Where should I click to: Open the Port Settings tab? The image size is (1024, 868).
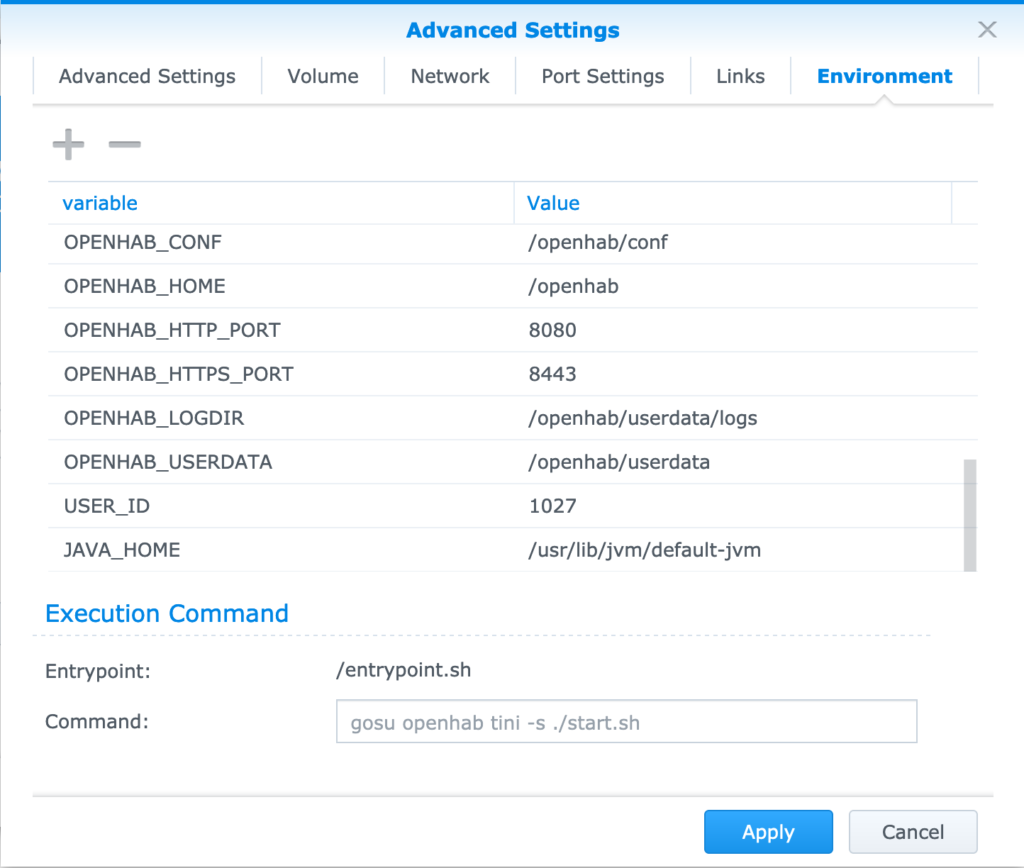click(x=603, y=76)
